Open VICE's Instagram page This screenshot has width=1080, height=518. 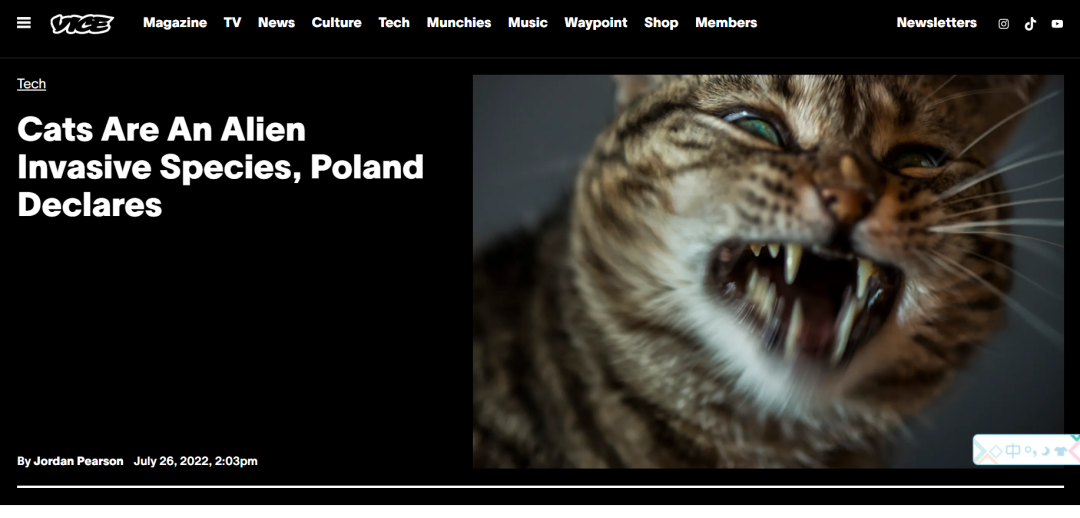[x=1004, y=24]
